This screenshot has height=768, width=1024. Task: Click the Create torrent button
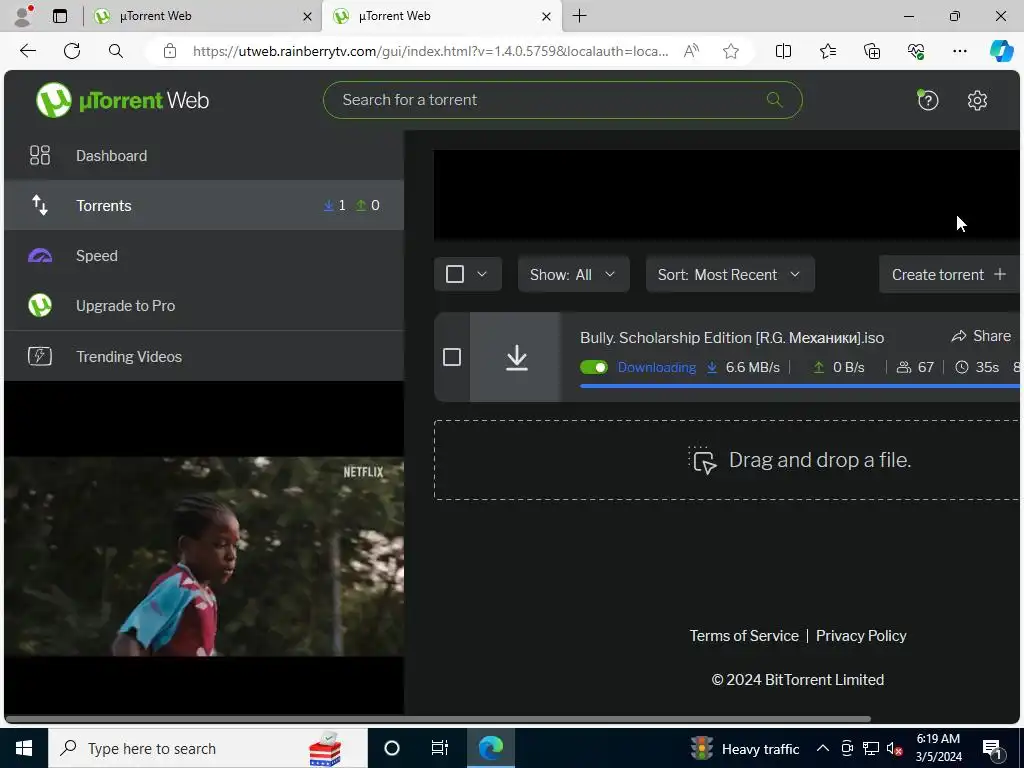point(949,274)
